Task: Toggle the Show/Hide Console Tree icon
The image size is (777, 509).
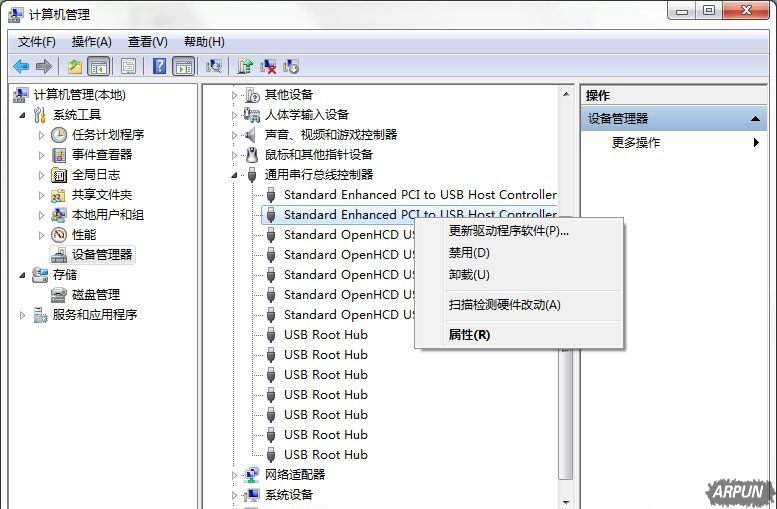Action: coord(98,66)
